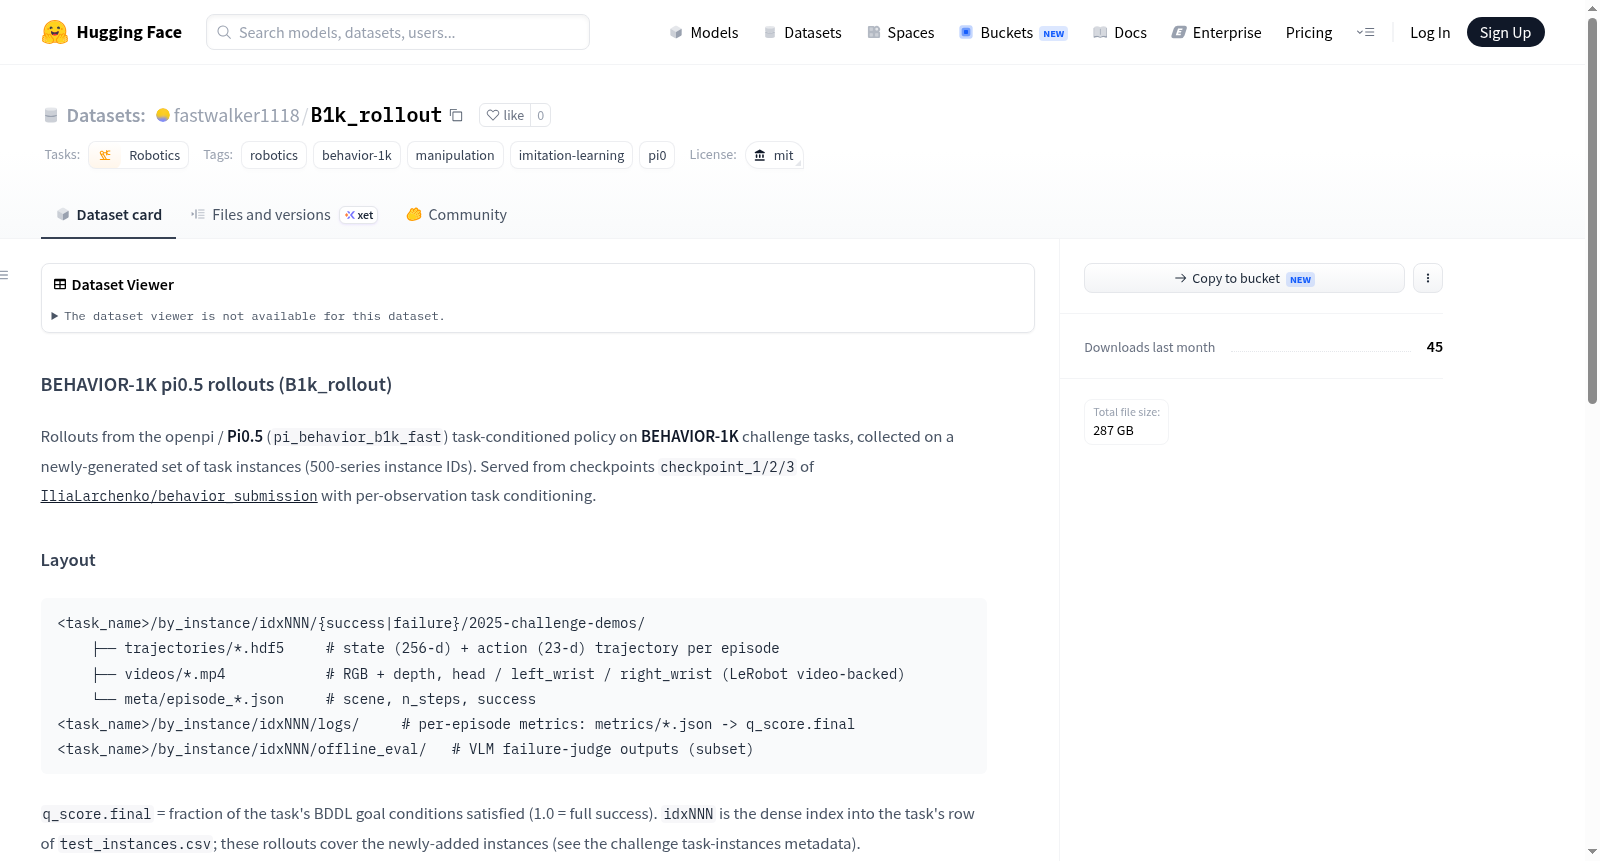
Task: Click the robotics tag
Action: pyautogui.click(x=274, y=155)
